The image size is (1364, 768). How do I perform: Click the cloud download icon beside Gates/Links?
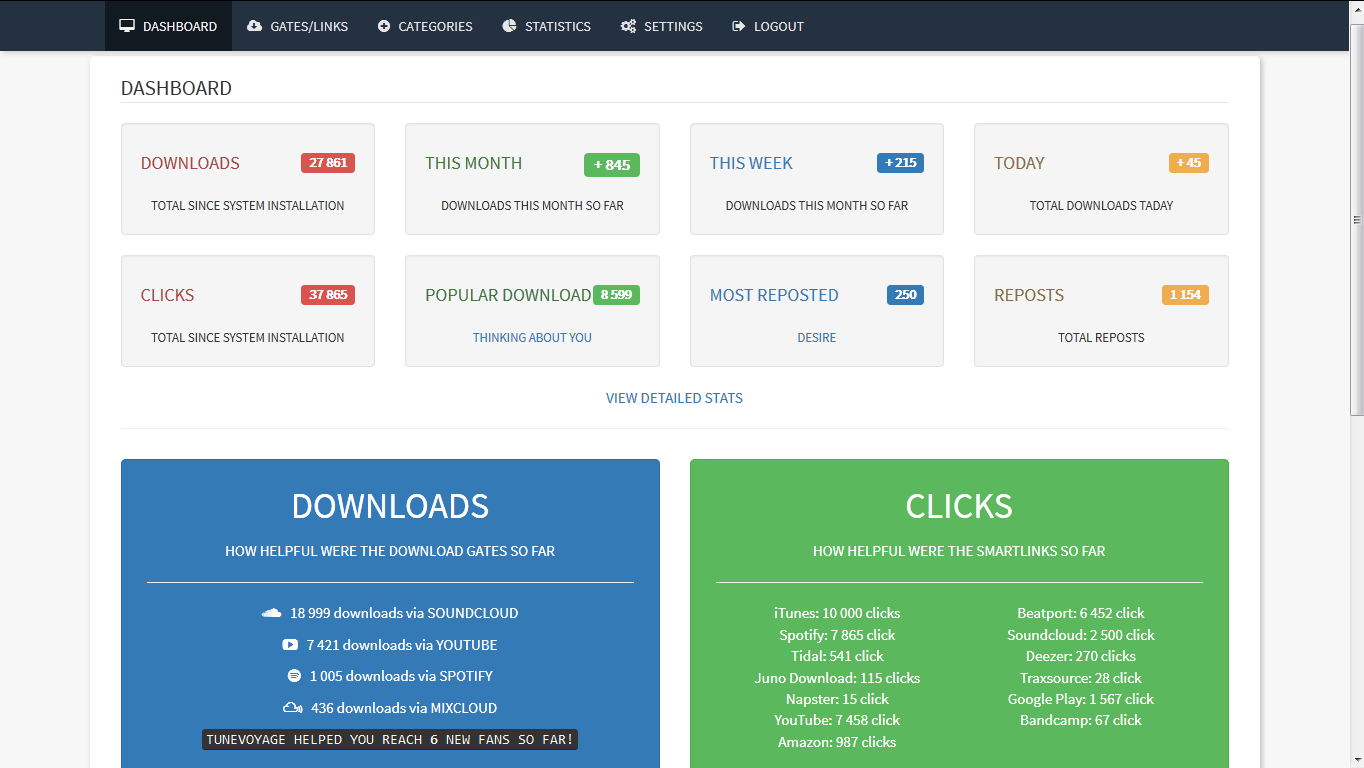pyautogui.click(x=255, y=26)
